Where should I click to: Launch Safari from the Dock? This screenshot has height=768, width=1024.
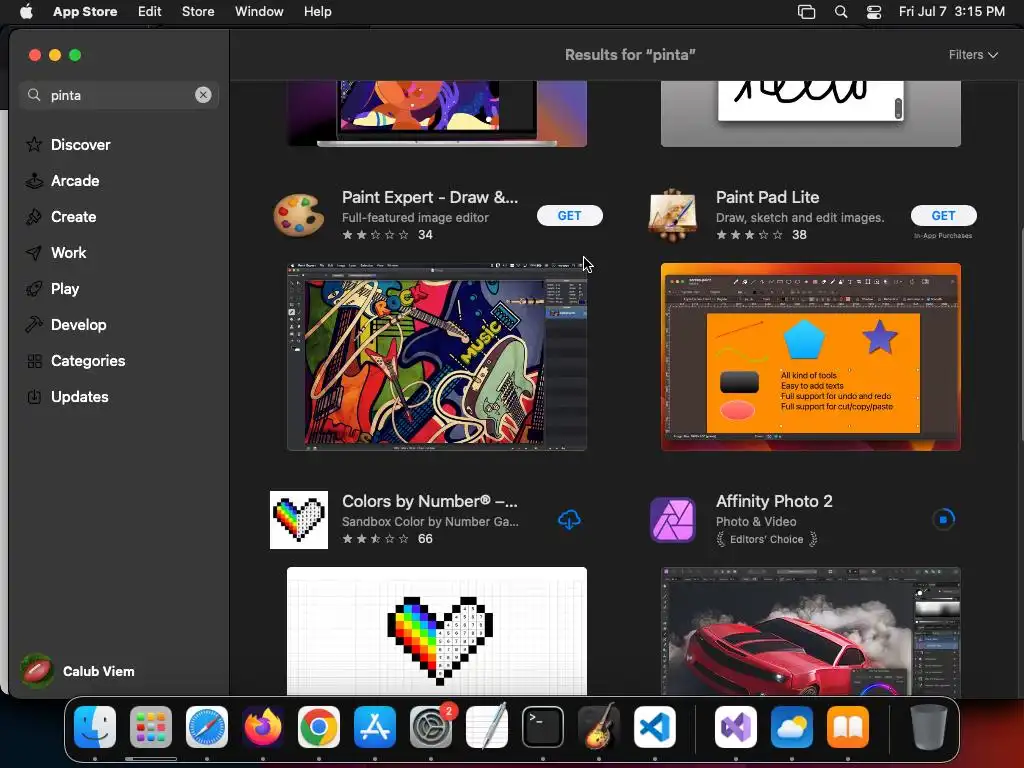tap(207, 727)
